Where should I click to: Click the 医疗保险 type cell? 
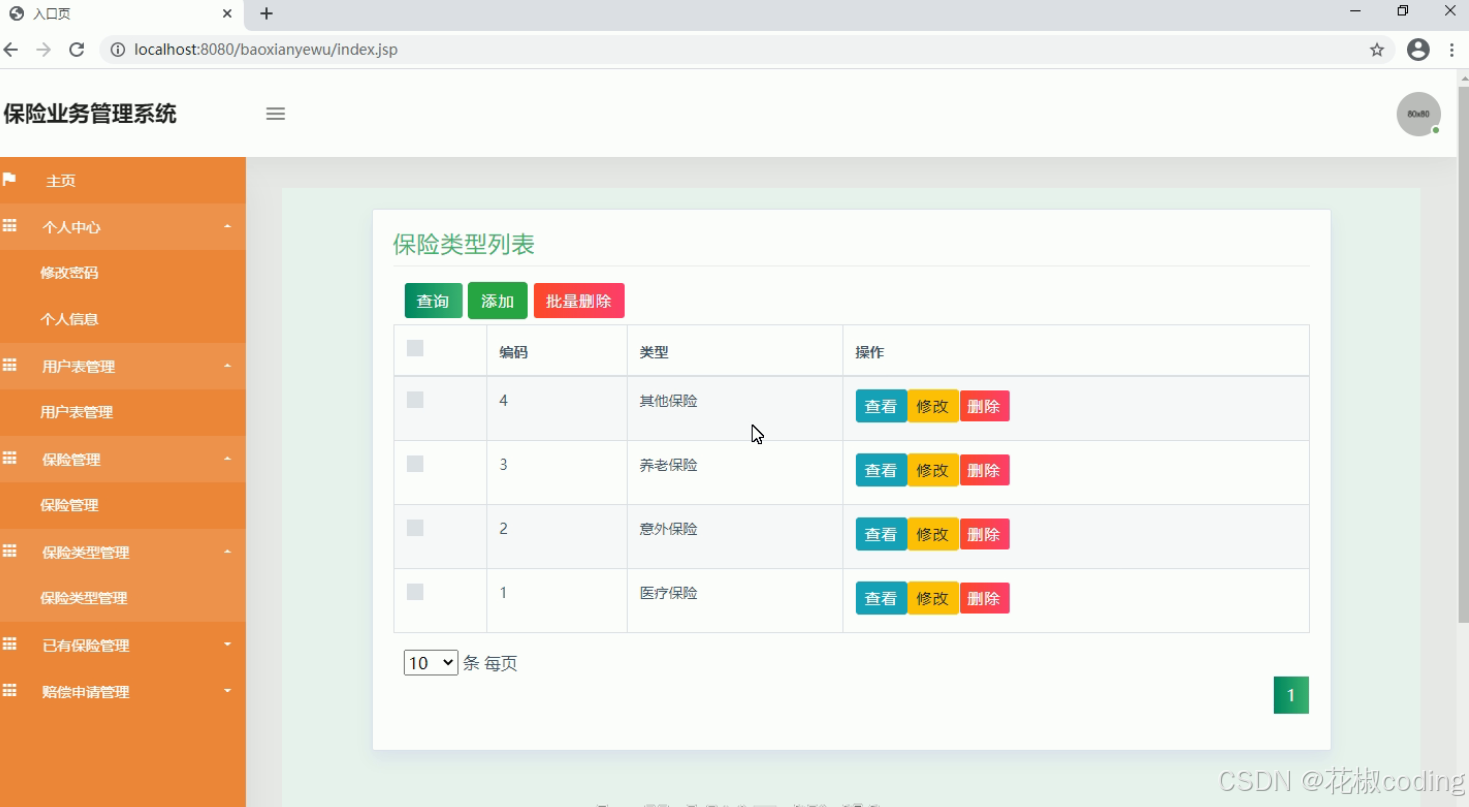pyautogui.click(x=669, y=593)
